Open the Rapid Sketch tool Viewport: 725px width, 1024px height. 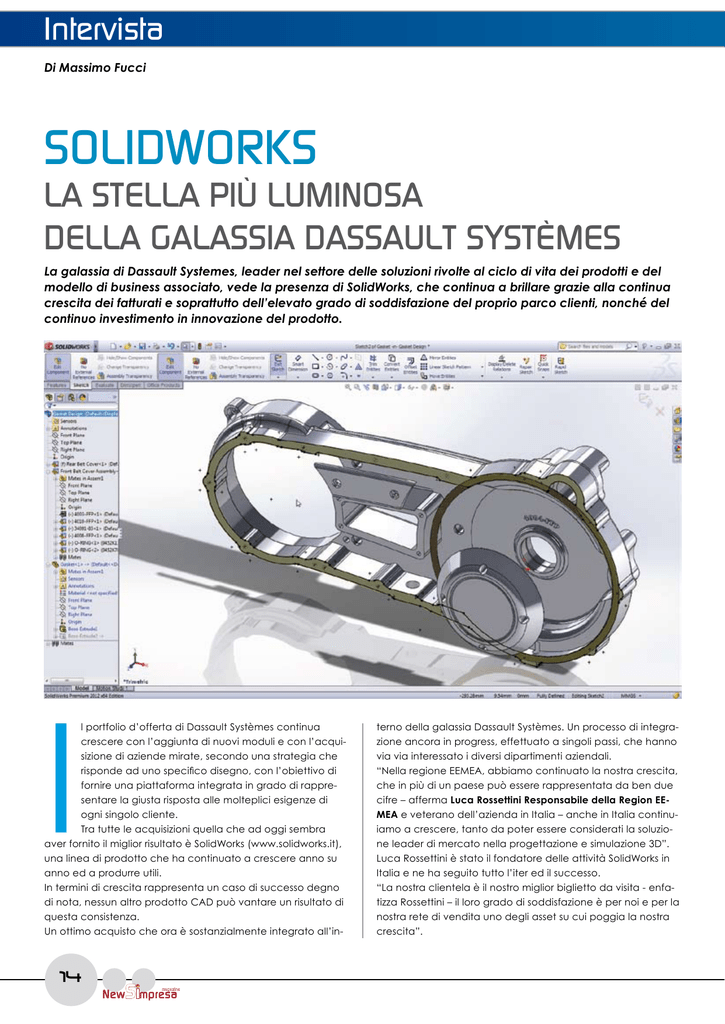click(x=559, y=364)
